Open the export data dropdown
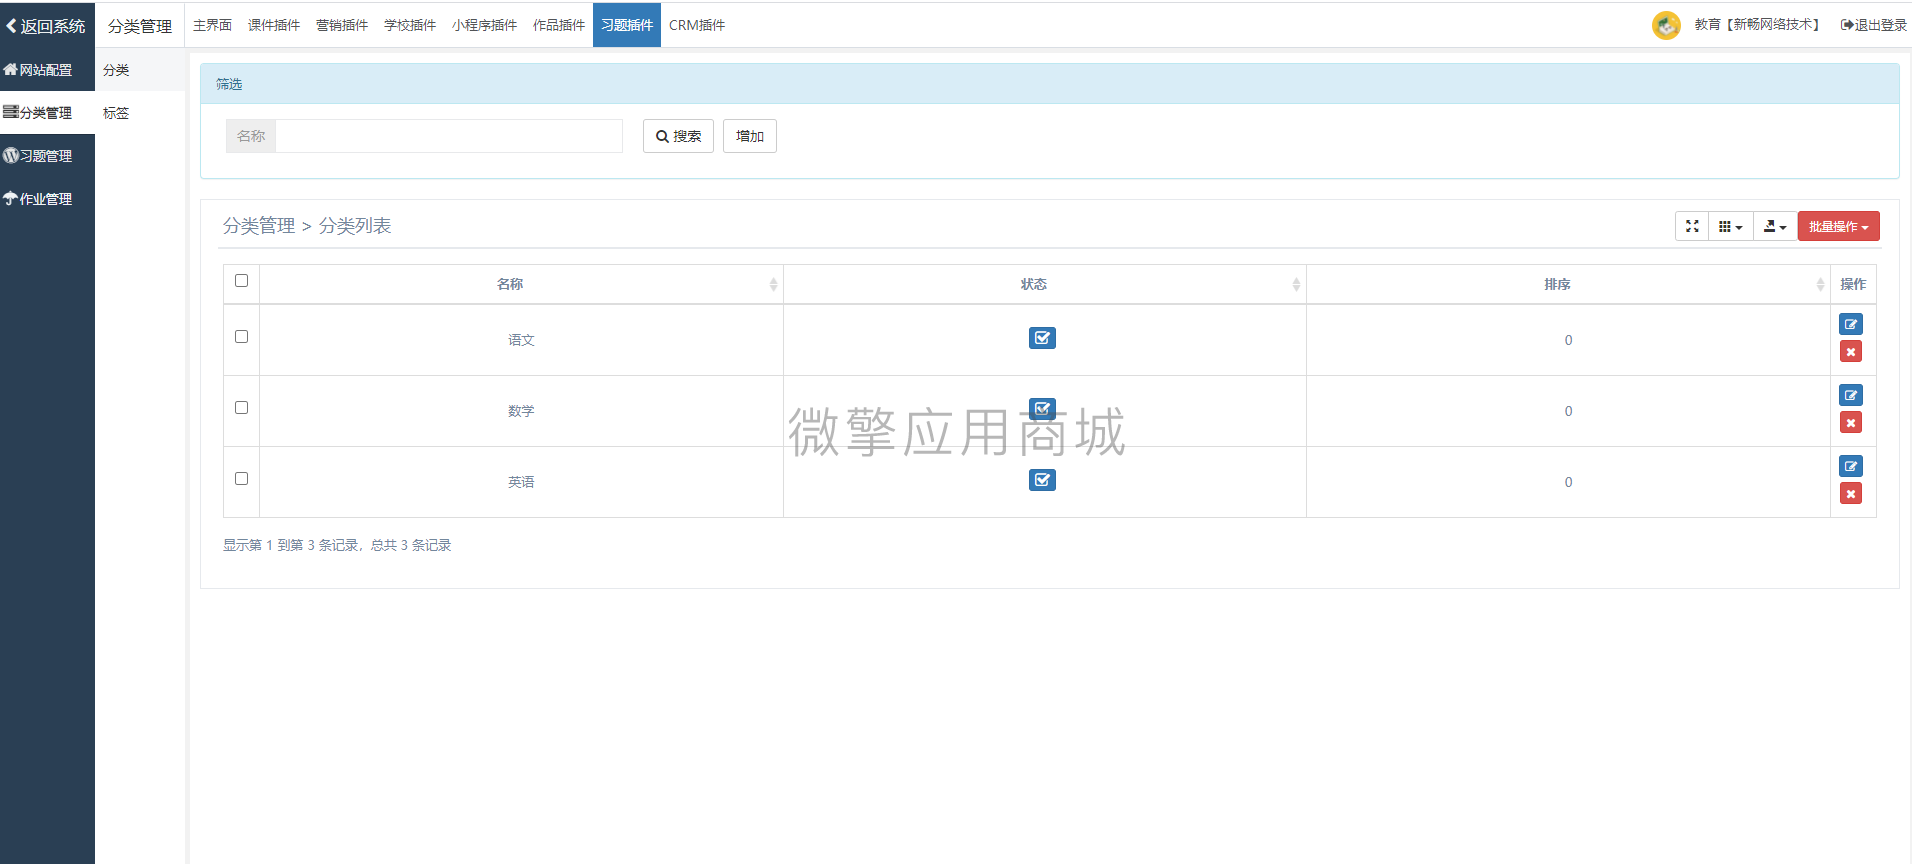Screen dimensions: 1912x864 tap(1775, 226)
